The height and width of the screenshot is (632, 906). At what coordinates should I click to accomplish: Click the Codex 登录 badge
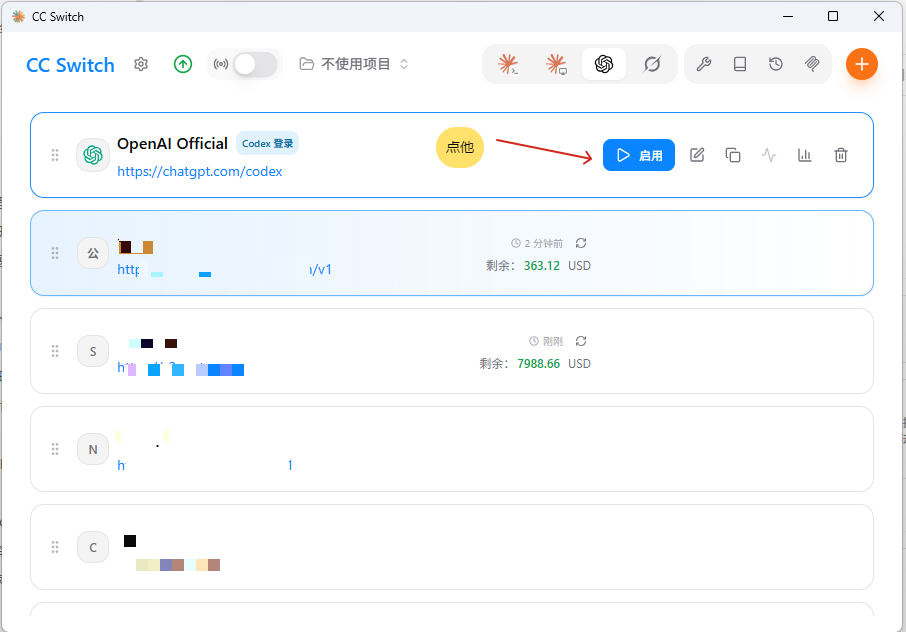[x=267, y=143]
